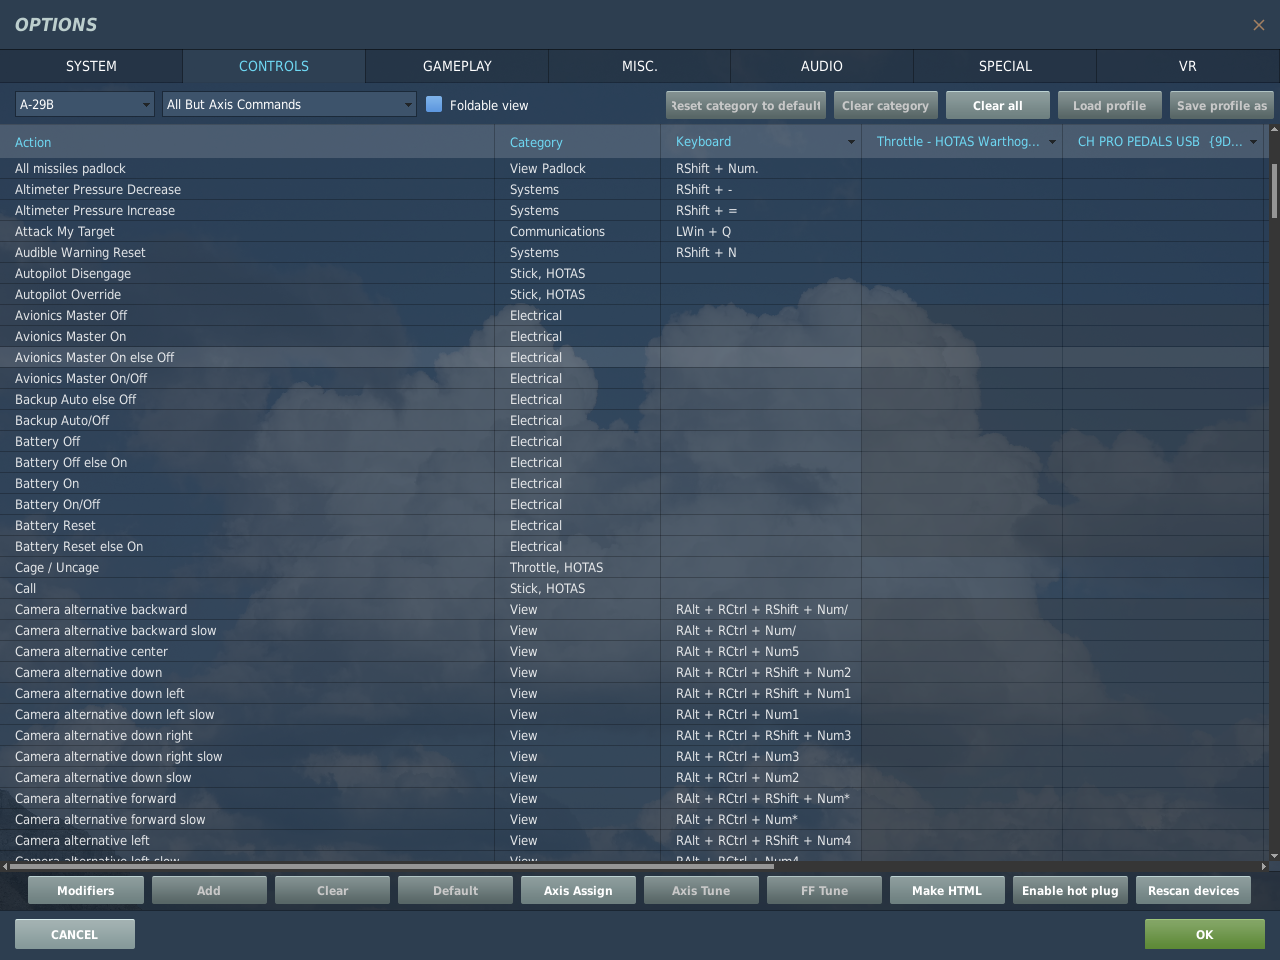Select the Attack My Target row
The image size is (1280, 960).
tap(634, 231)
